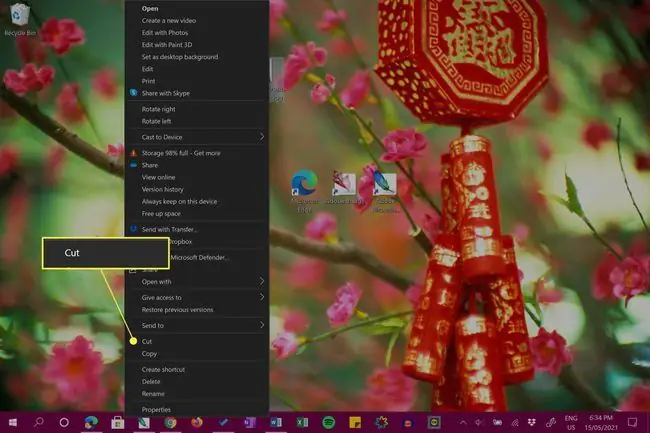
Task: Open the Windows Start menu
Action: coord(12,423)
